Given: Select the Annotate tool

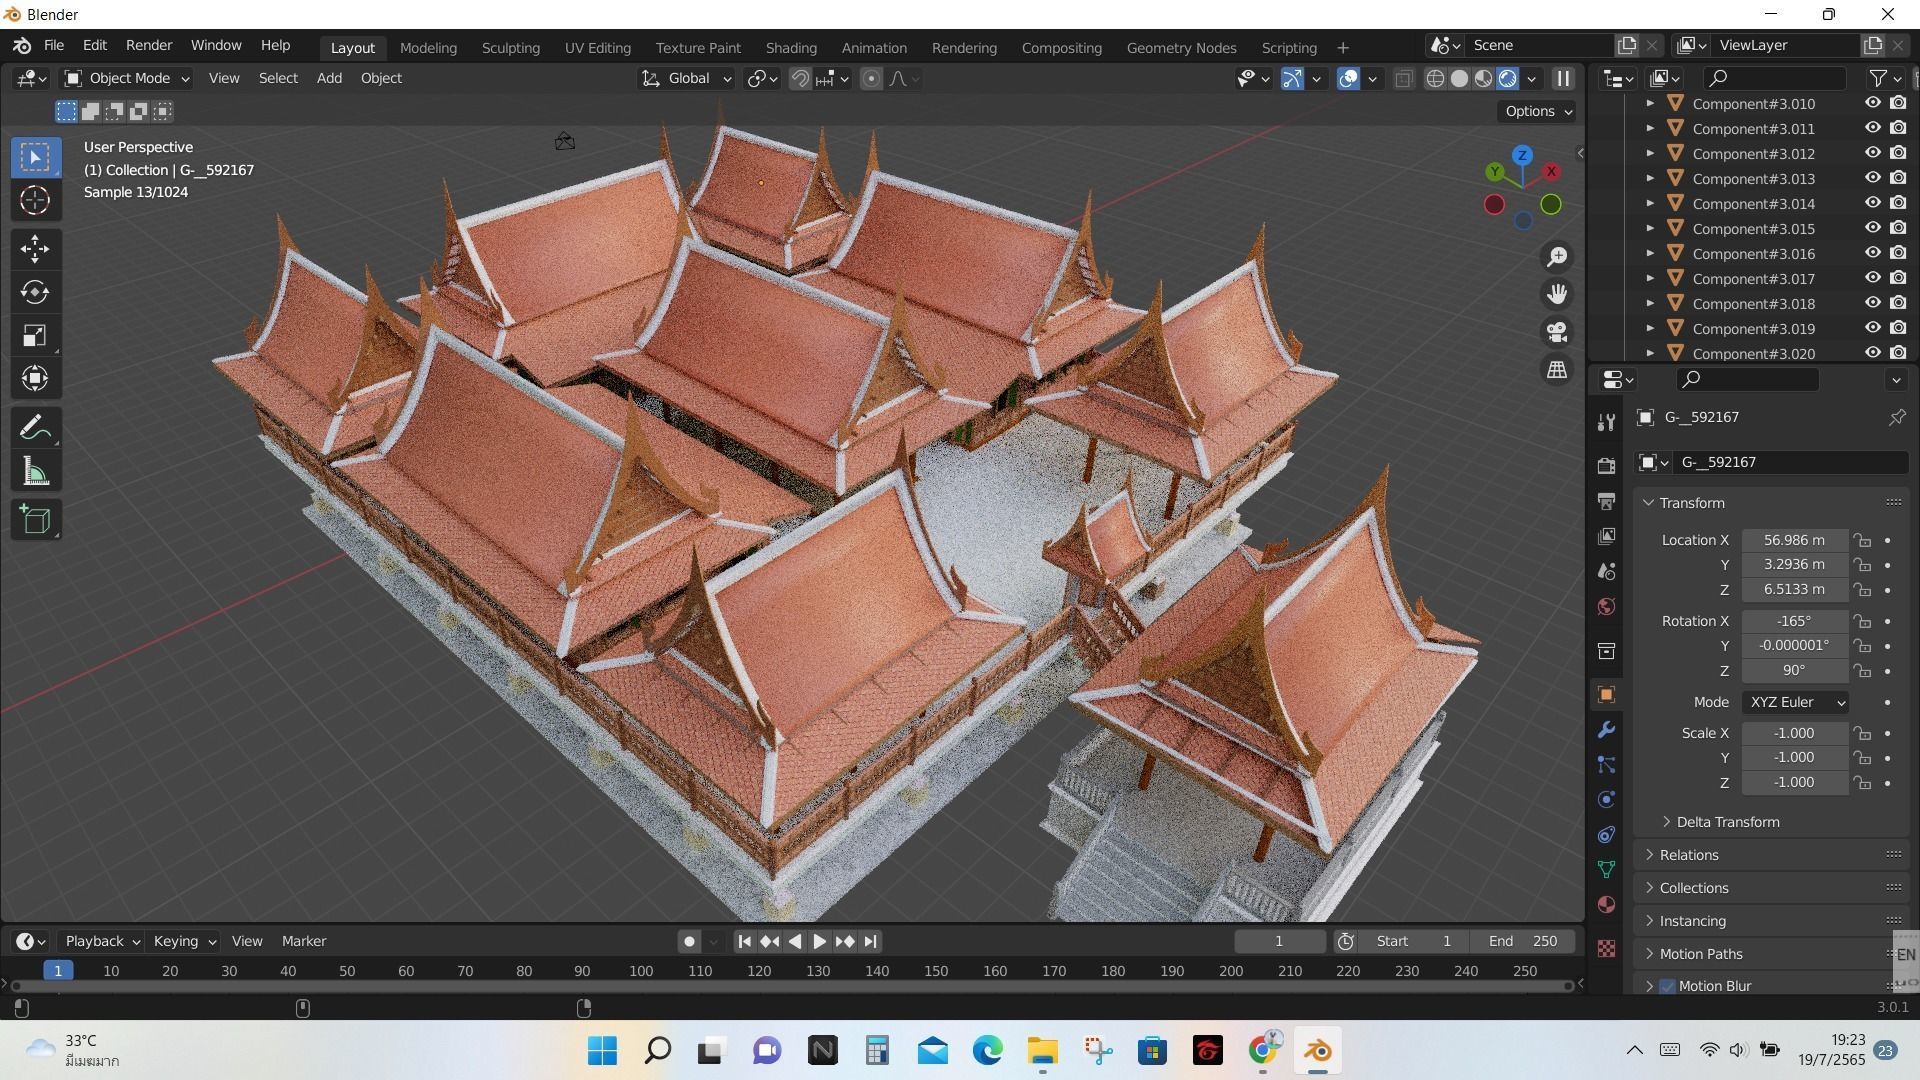Looking at the screenshot, I should (x=35, y=428).
